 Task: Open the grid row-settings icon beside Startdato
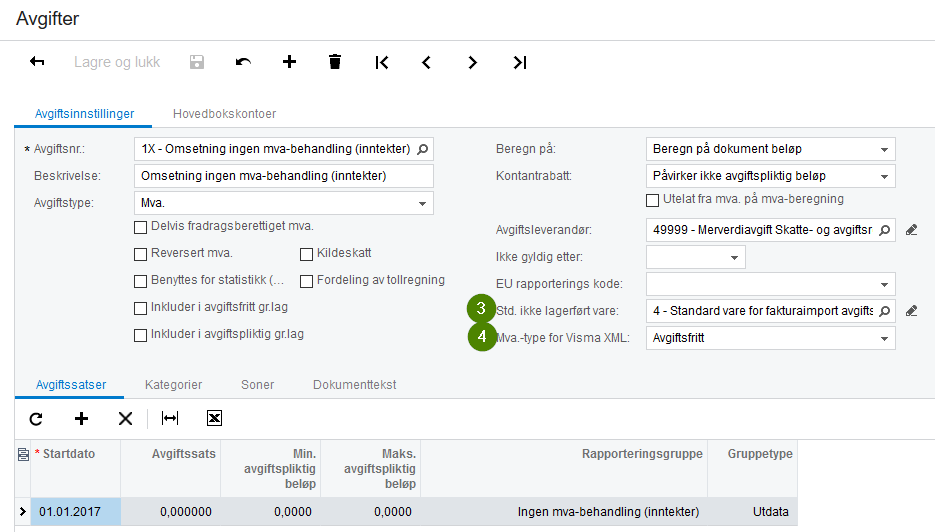(x=23, y=454)
